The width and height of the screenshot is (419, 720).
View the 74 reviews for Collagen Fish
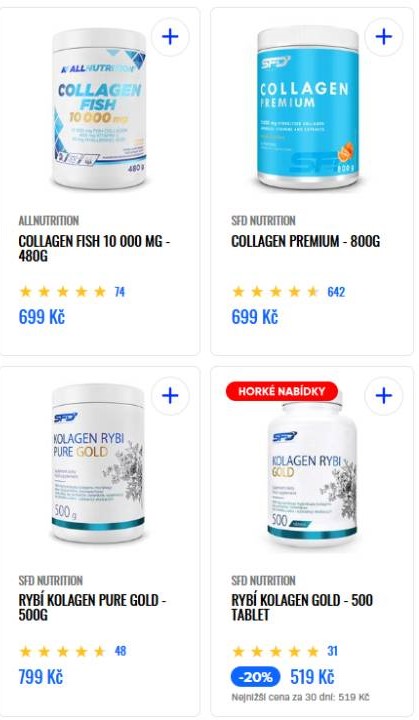119,292
